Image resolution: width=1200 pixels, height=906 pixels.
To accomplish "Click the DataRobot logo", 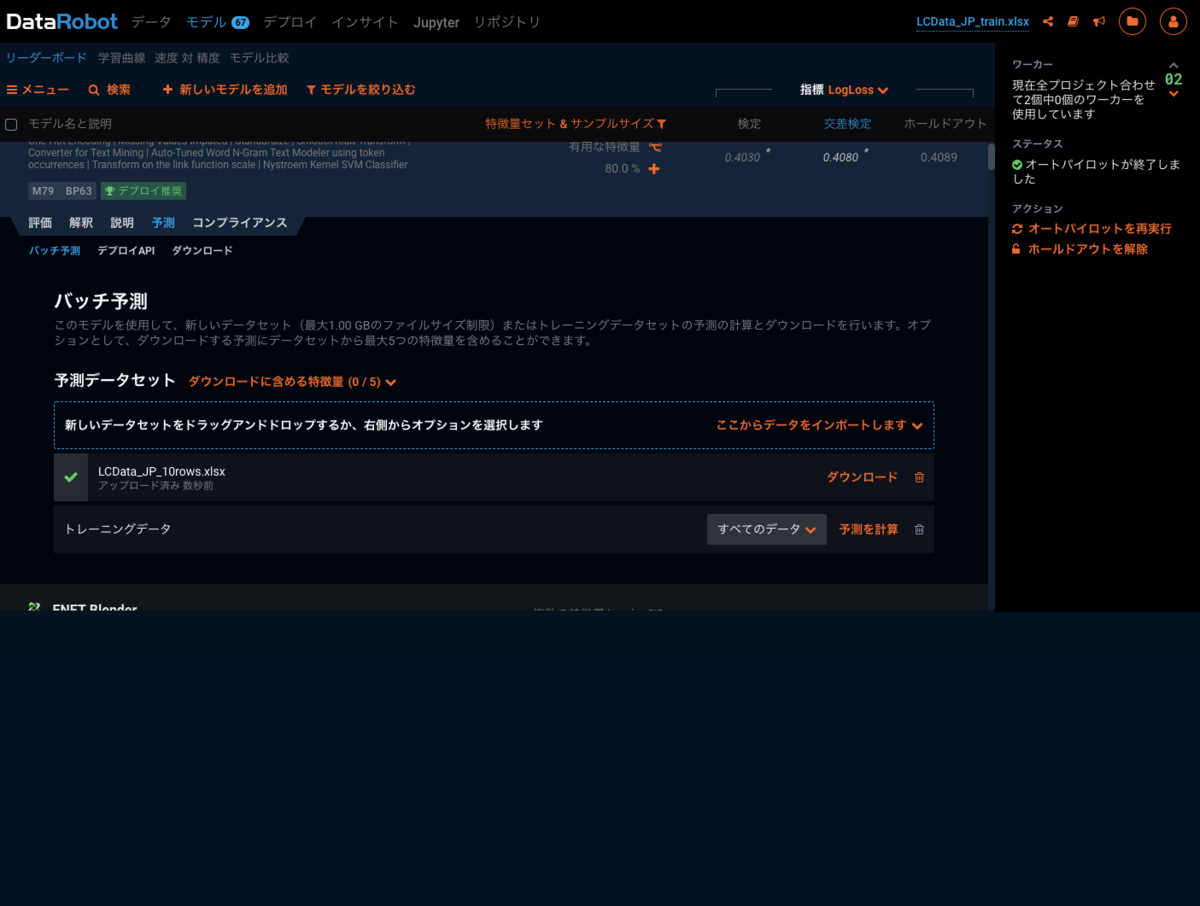I will 62,21.
